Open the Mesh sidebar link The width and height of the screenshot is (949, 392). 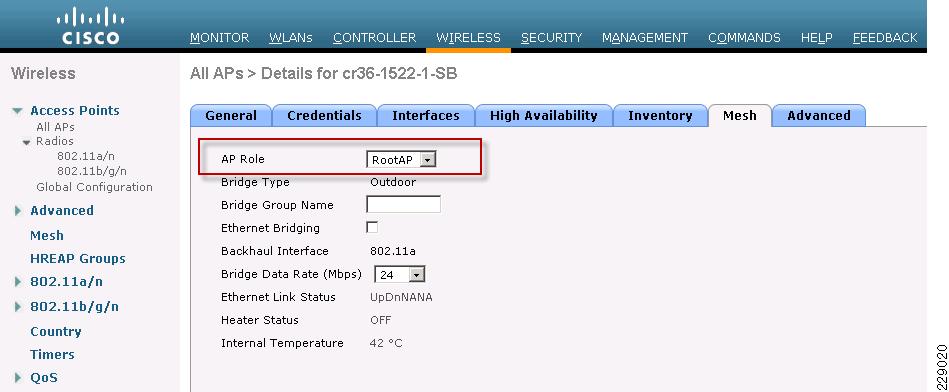[x=47, y=235]
